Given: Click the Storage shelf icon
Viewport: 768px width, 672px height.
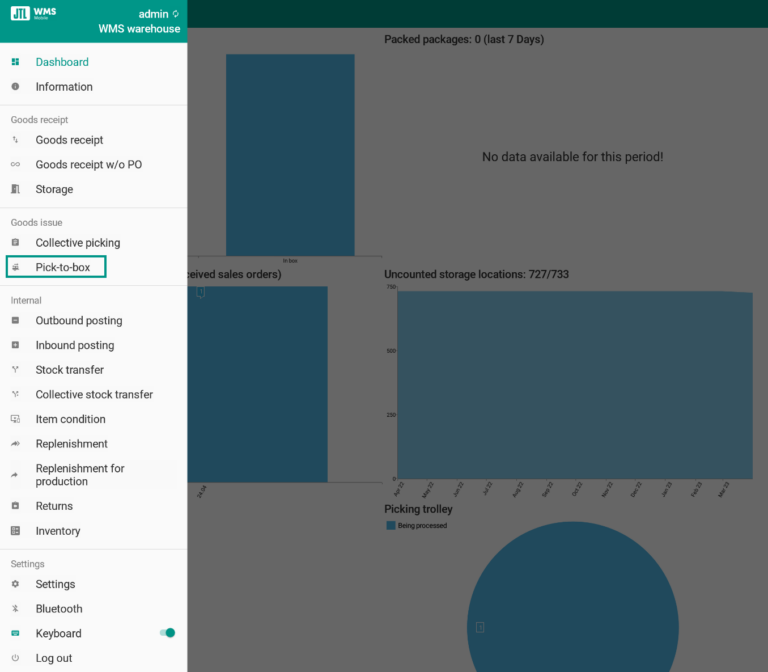Looking at the screenshot, I should click(x=15, y=189).
